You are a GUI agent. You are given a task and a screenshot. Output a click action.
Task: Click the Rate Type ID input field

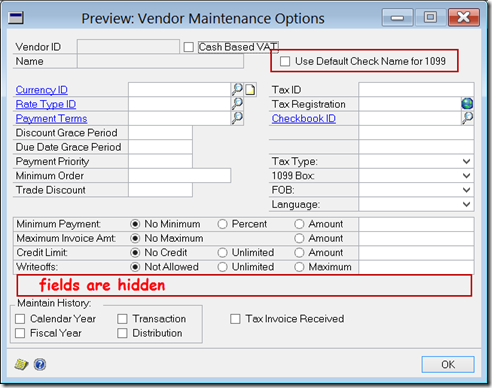click(x=179, y=104)
